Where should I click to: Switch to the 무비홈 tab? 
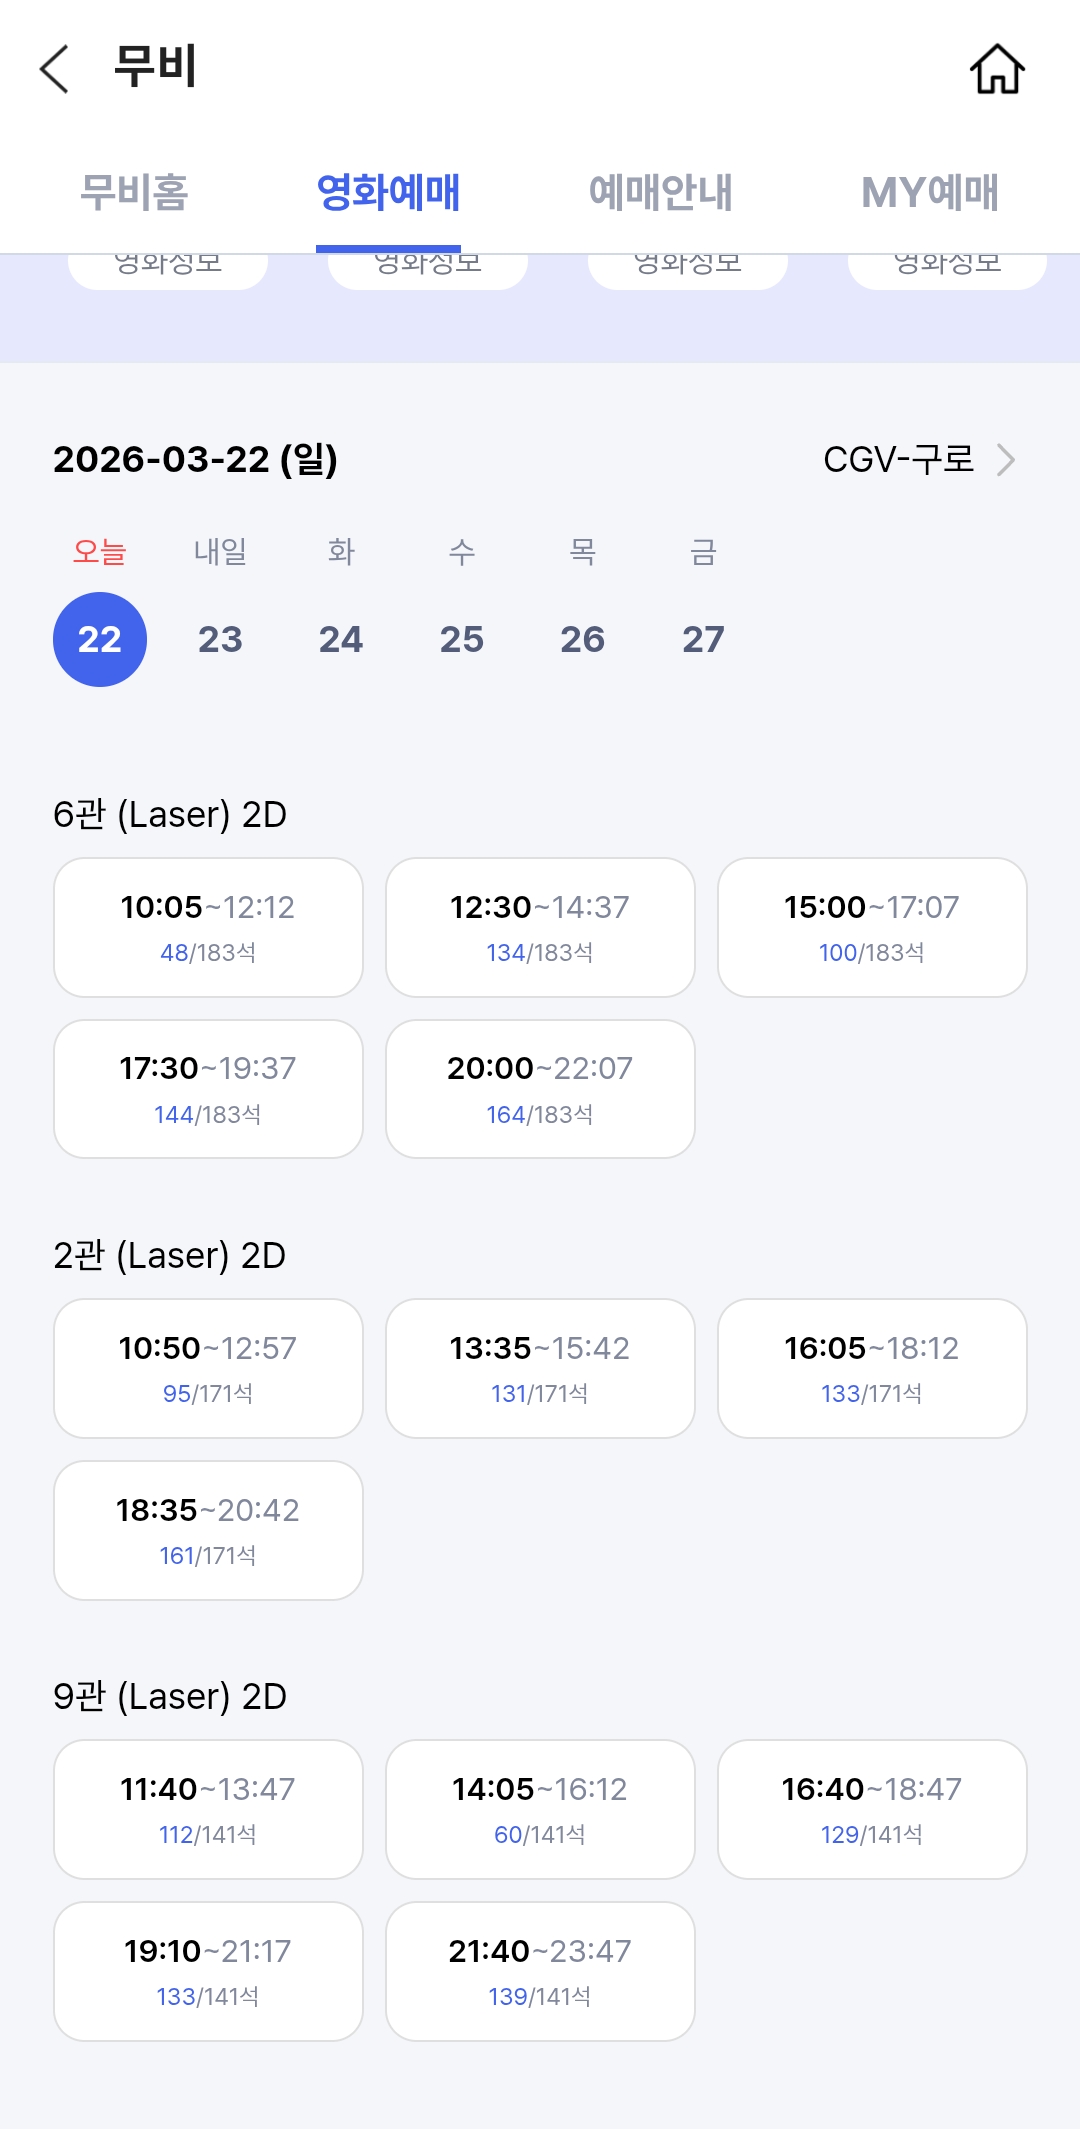[134, 192]
